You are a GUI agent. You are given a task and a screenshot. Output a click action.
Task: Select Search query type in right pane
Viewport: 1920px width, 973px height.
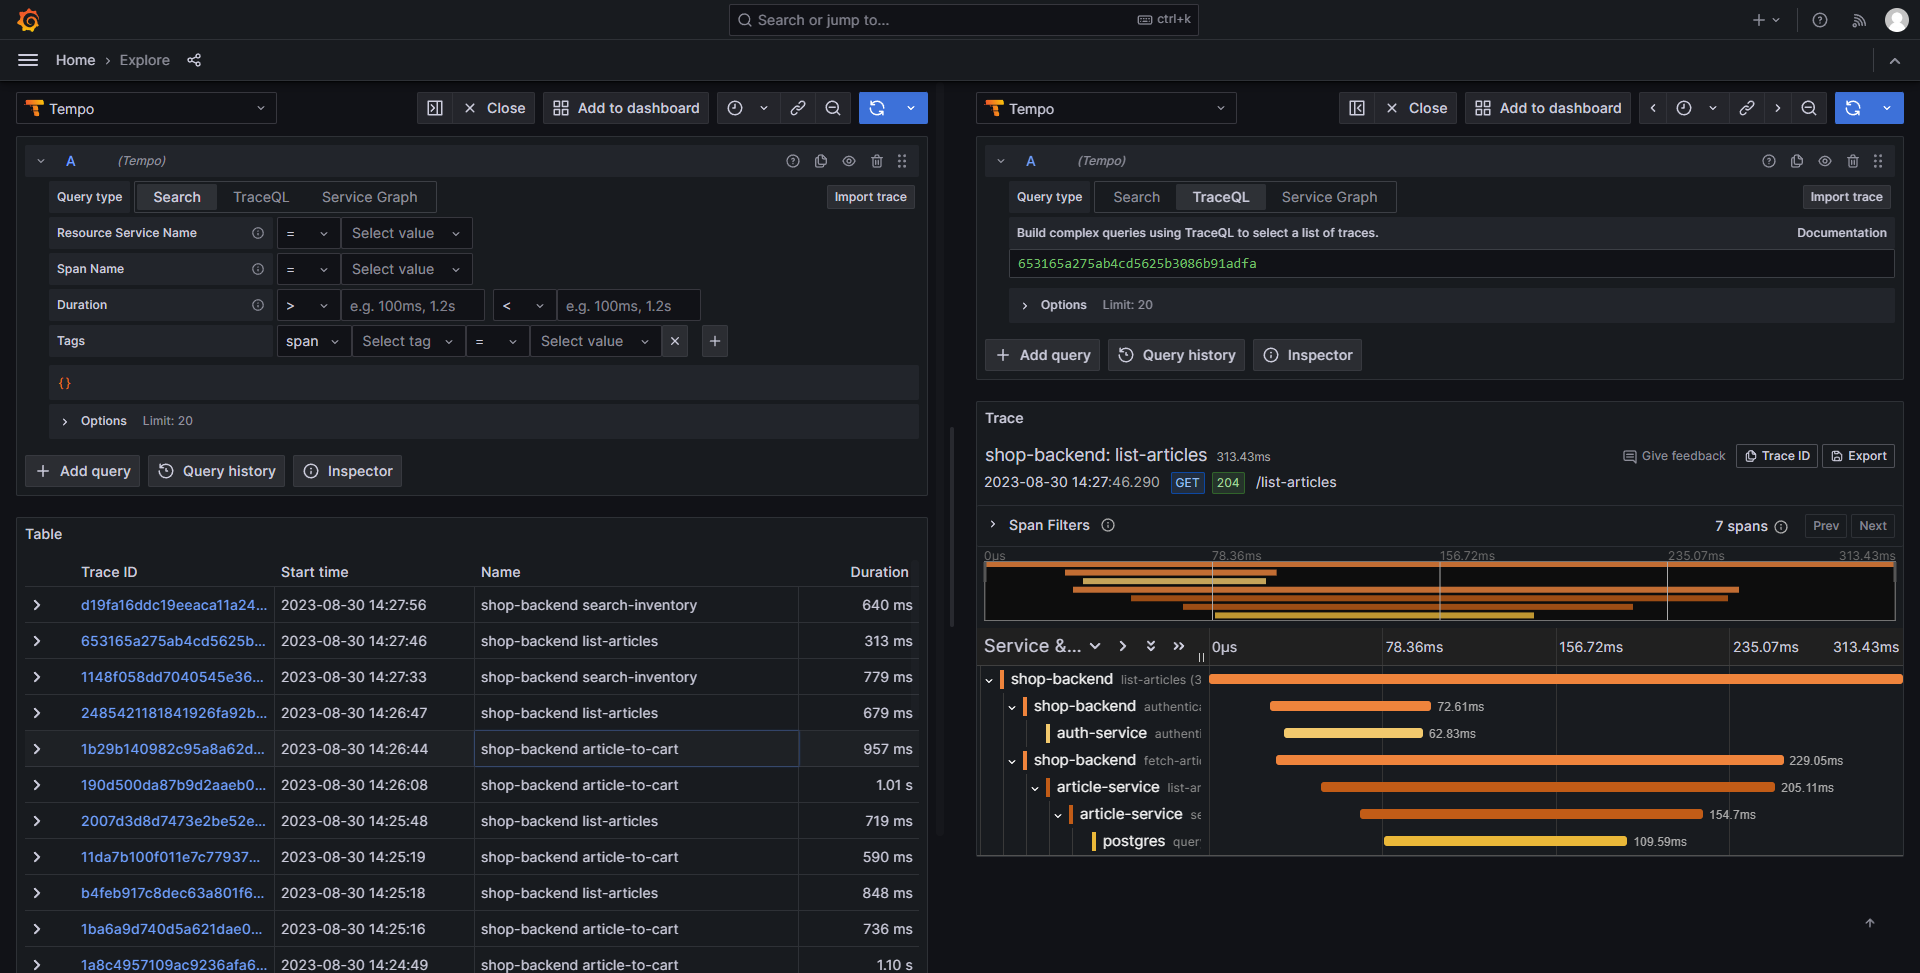[x=1137, y=197]
